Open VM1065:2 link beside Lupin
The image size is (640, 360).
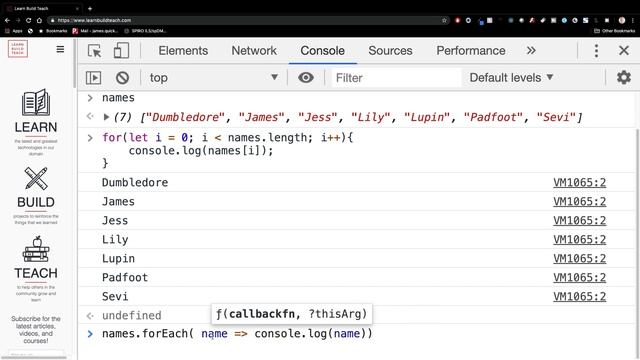[x=580, y=258]
